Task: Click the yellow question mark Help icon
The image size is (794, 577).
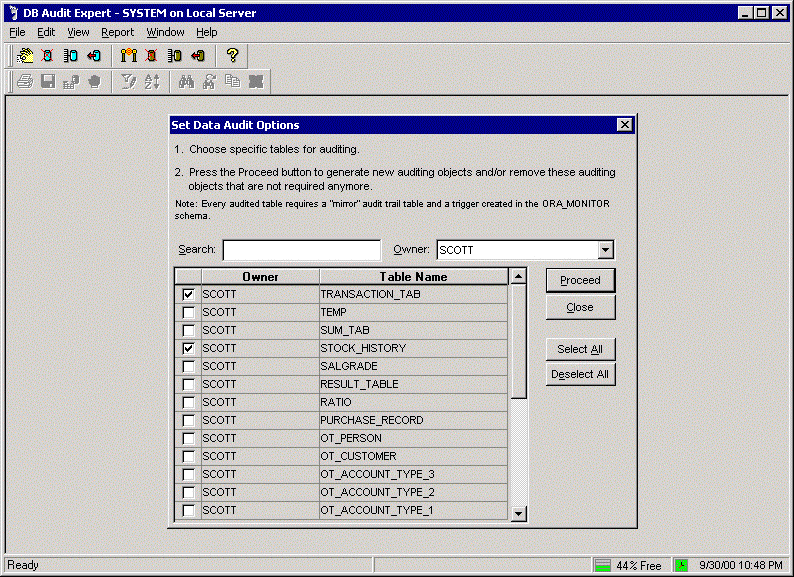Action: coord(232,56)
